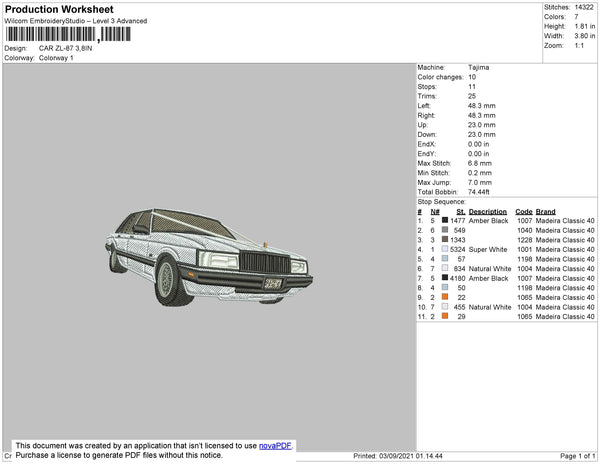
Task: Click the Page 1 of 1 indicator
Action: tap(575, 456)
